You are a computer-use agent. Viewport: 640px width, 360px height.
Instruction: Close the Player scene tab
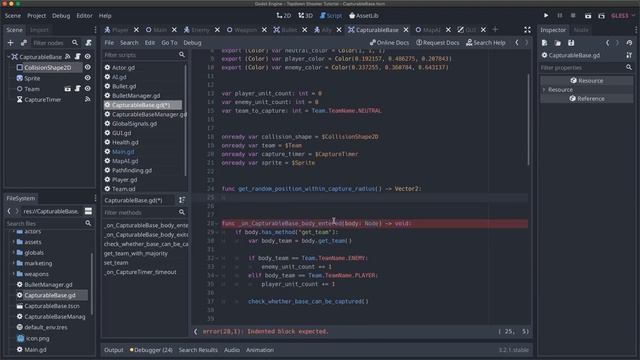[136, 30]
